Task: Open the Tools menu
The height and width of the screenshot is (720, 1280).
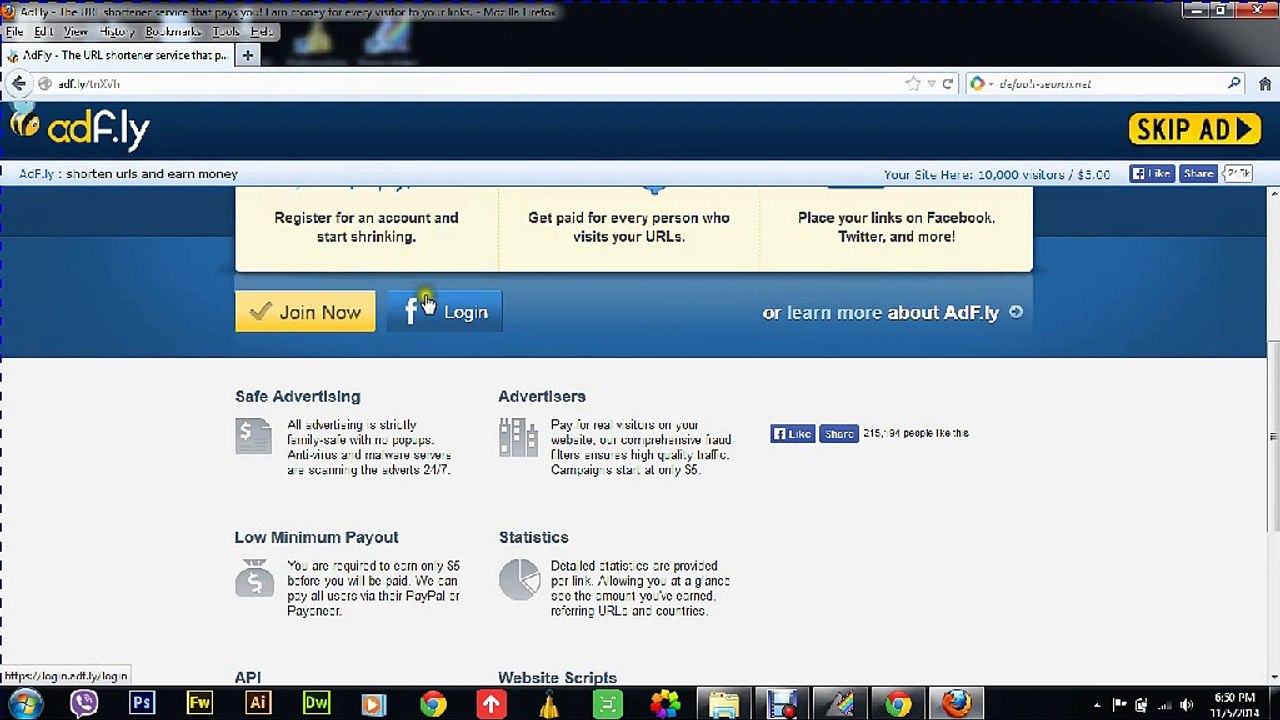Action: [x=226, y=32]
